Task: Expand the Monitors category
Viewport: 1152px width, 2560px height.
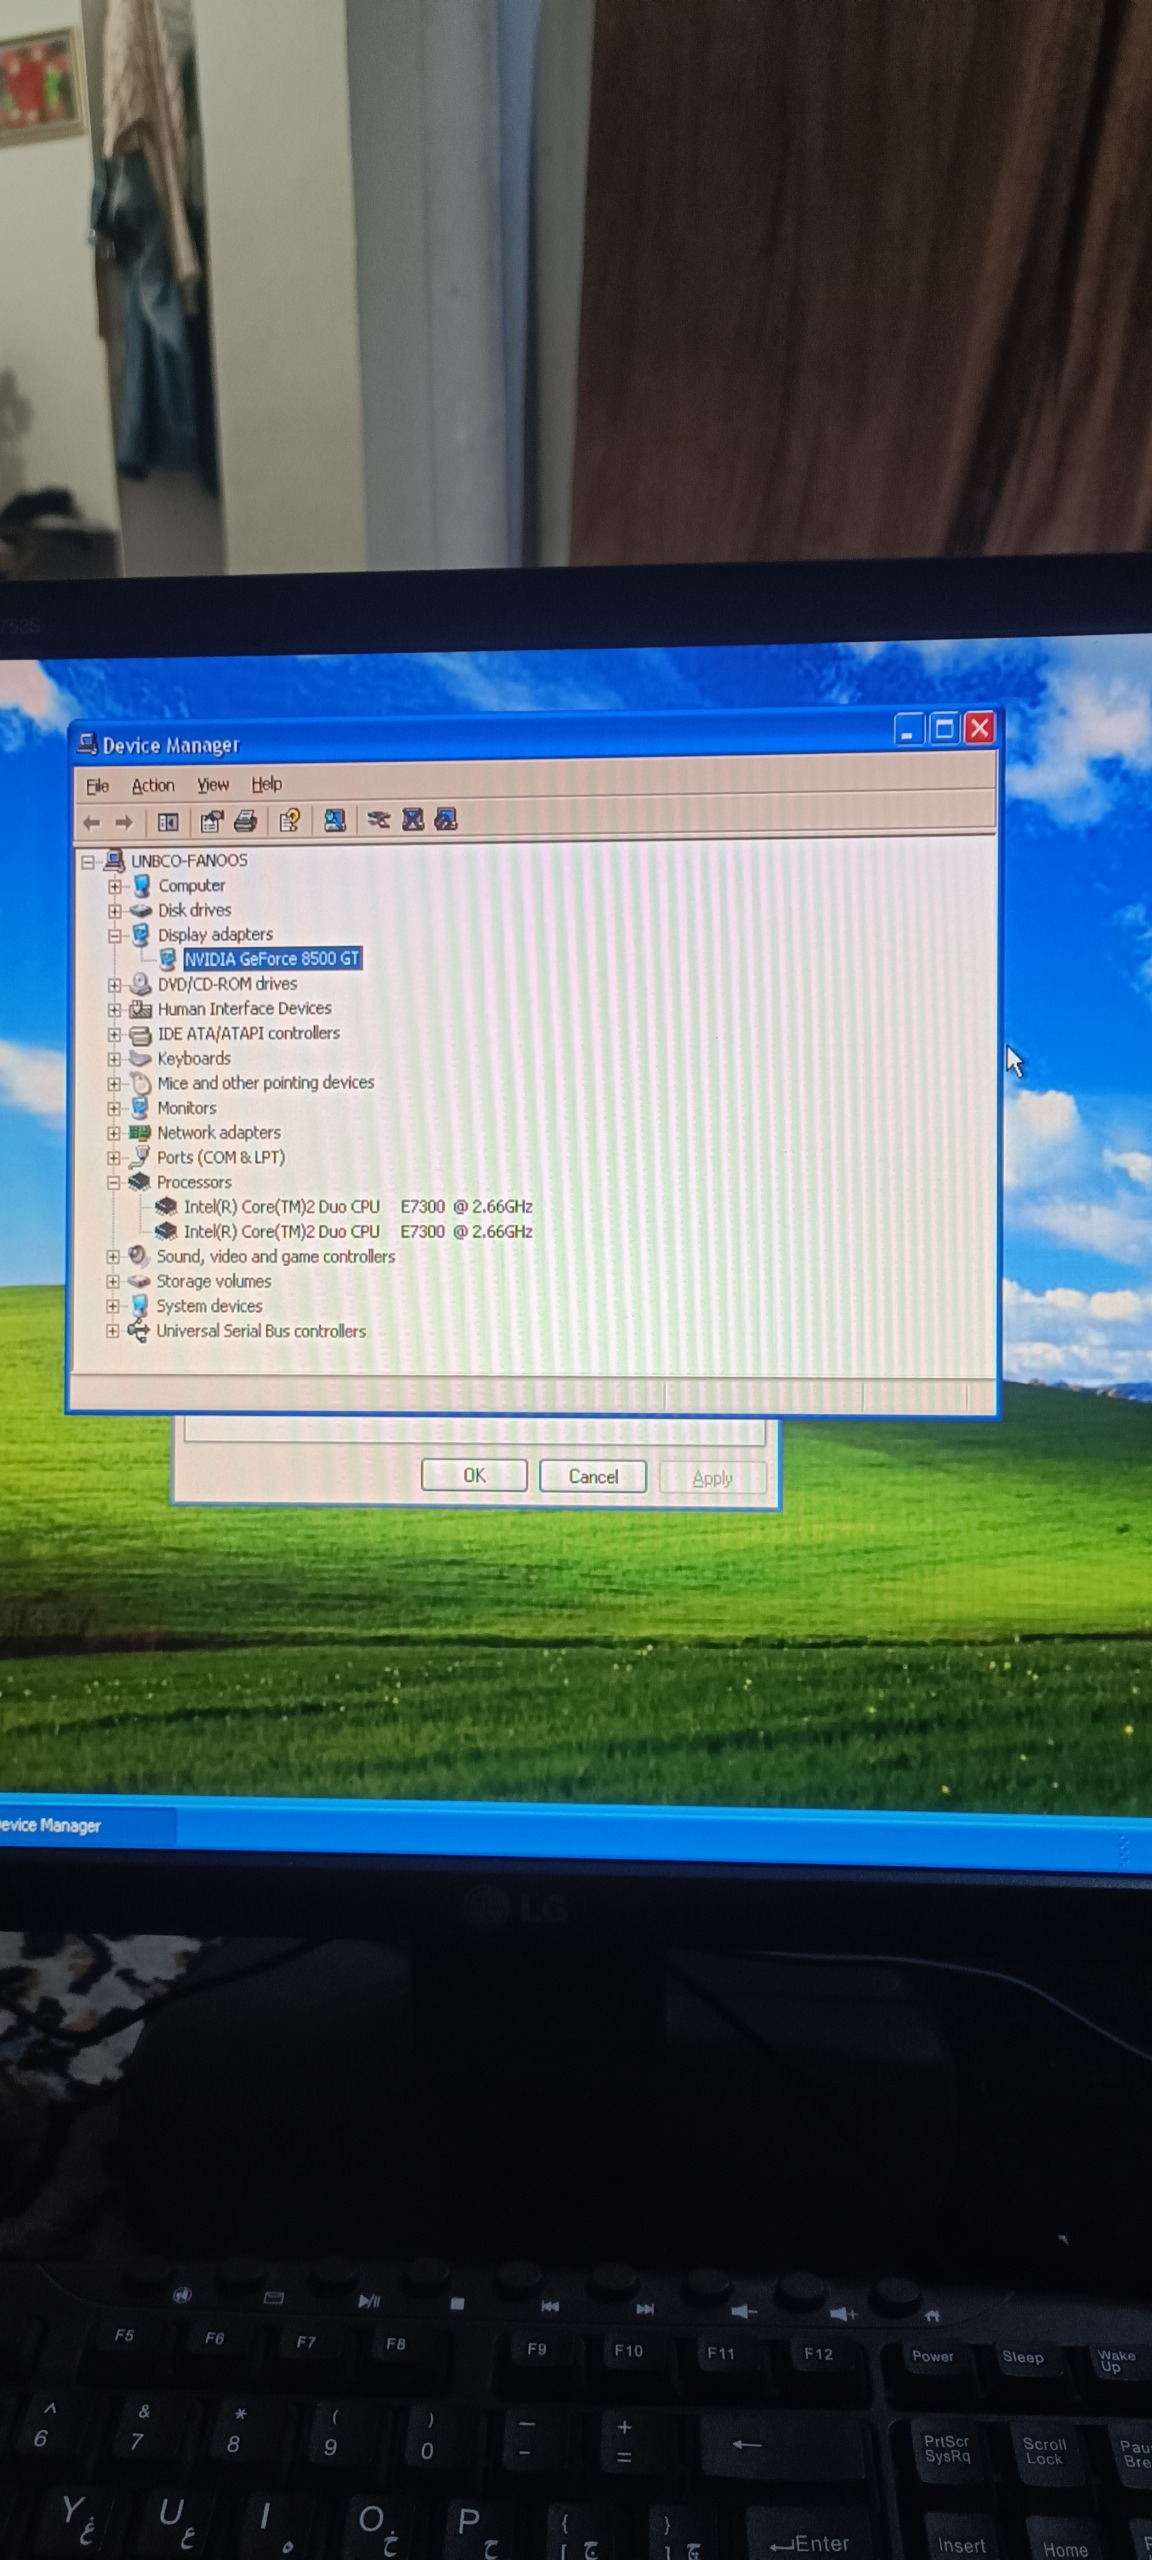Action: click(x=114, y=1109)
